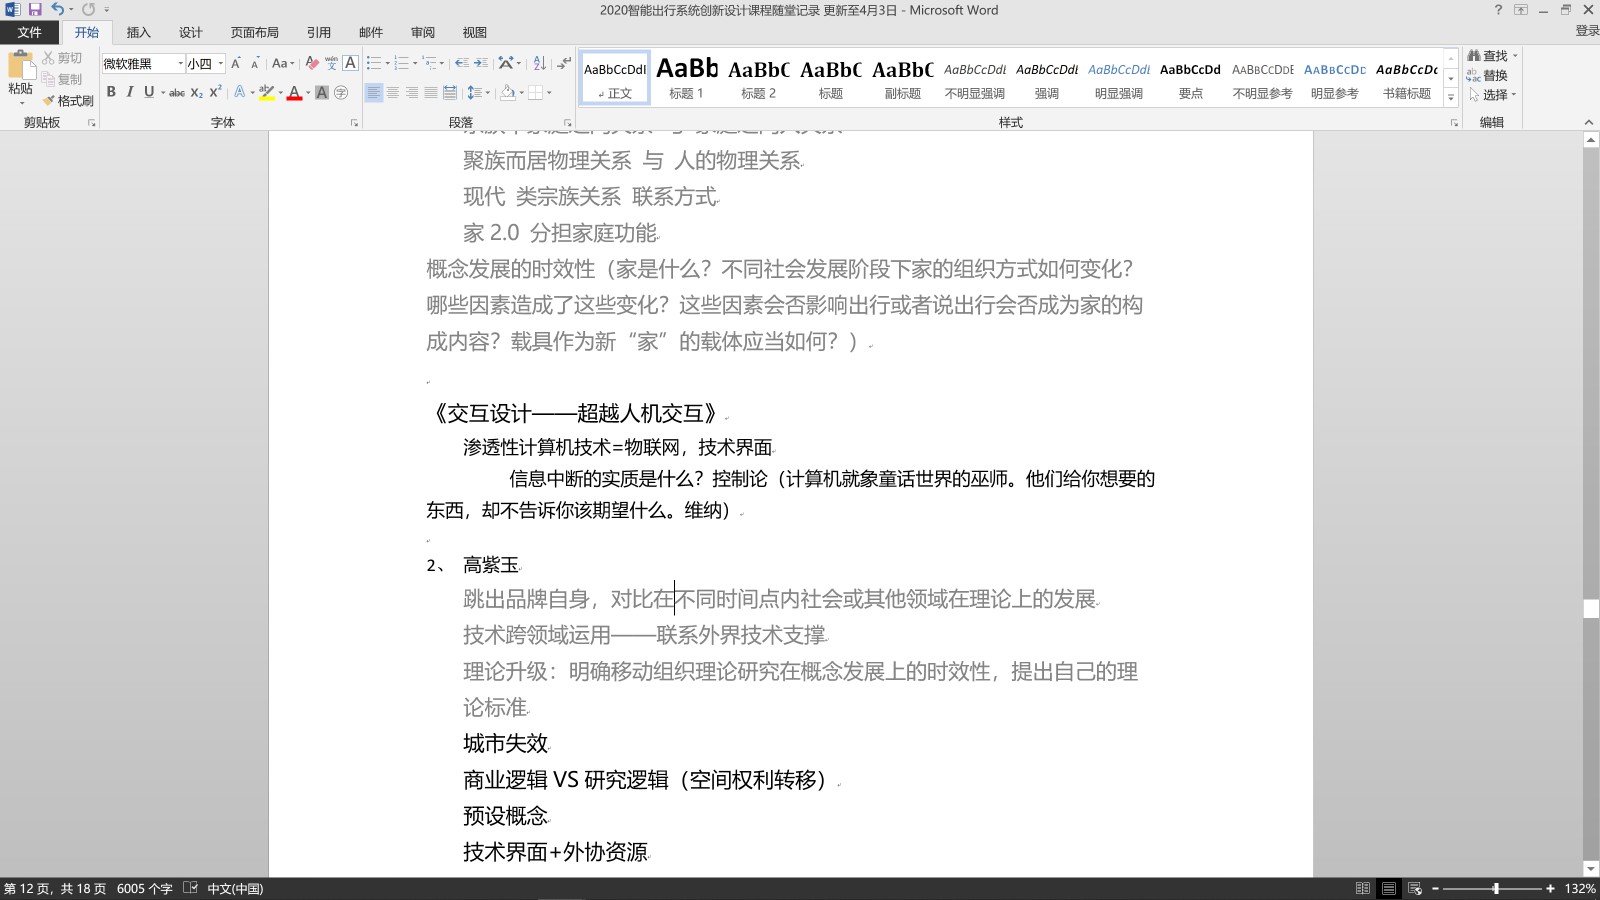Click the vertical scrollbar thumb
1600x900 pixels.
pos(1591,609)
